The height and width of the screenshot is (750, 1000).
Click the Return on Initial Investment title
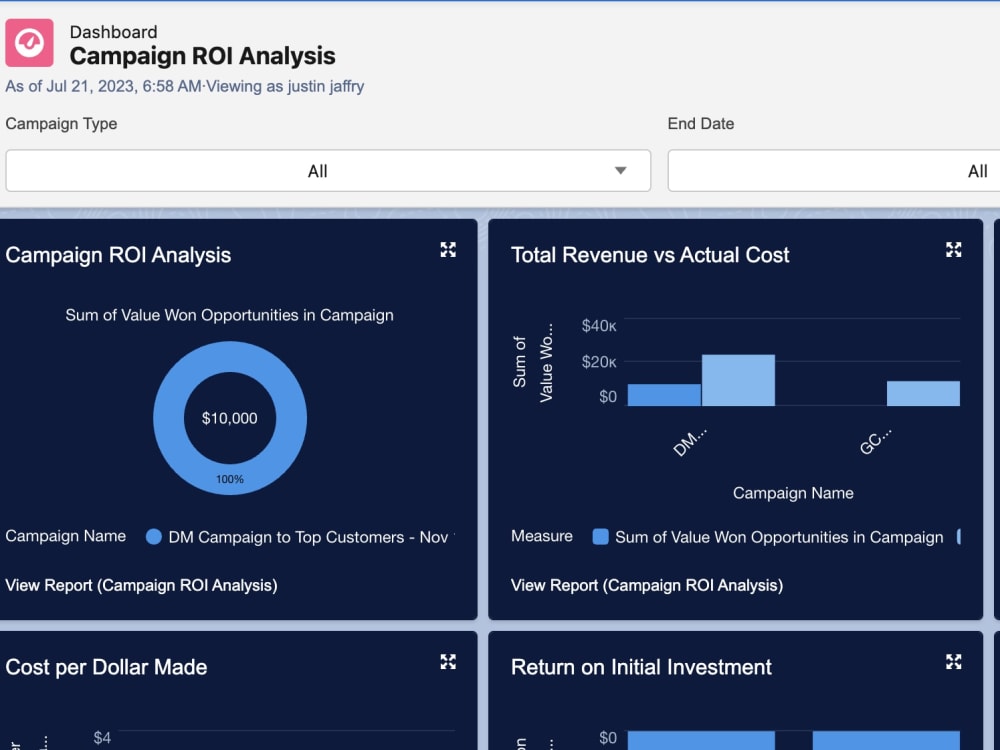pos(641,667)
